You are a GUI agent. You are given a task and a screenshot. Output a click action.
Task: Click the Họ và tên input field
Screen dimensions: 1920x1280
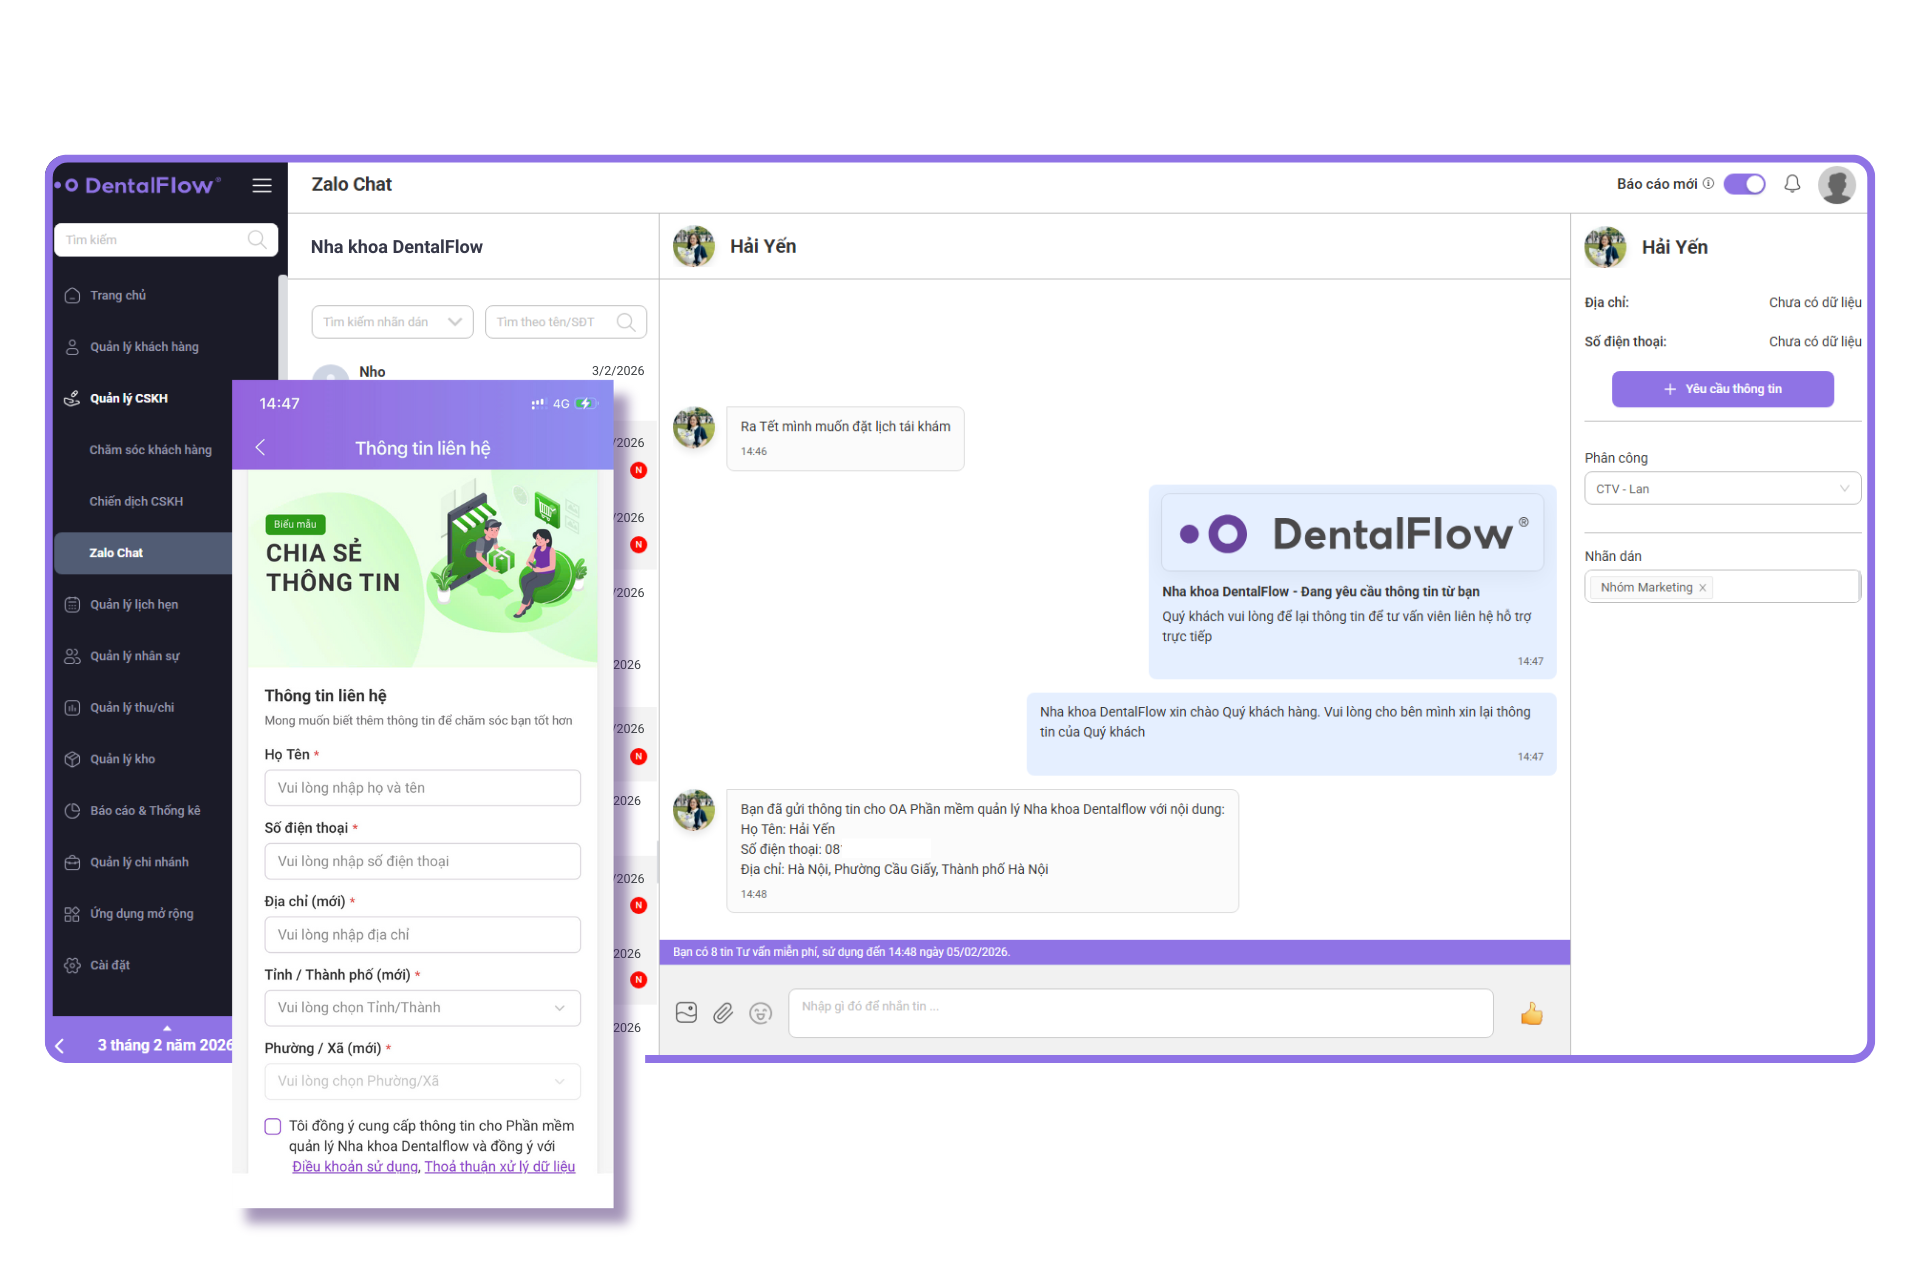[422, 788]
